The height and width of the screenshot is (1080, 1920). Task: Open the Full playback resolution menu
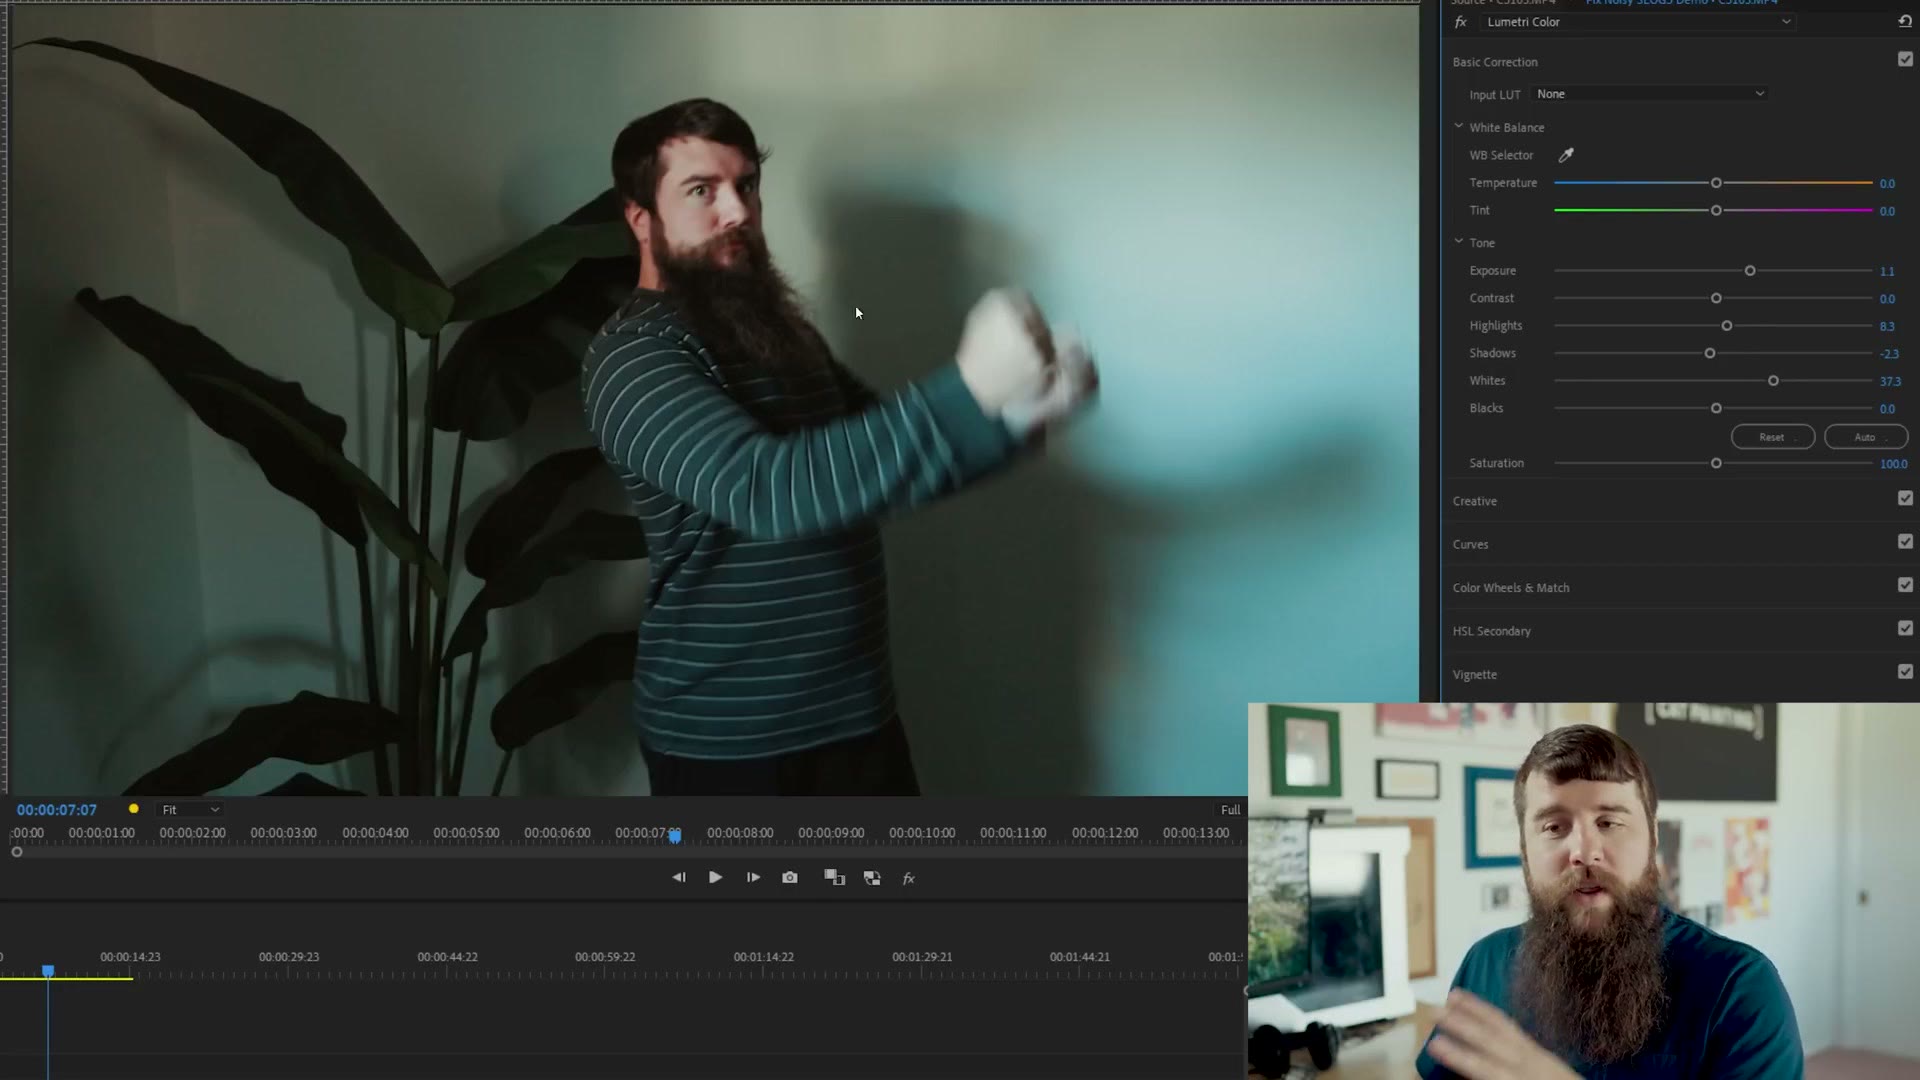[1230, 810]
